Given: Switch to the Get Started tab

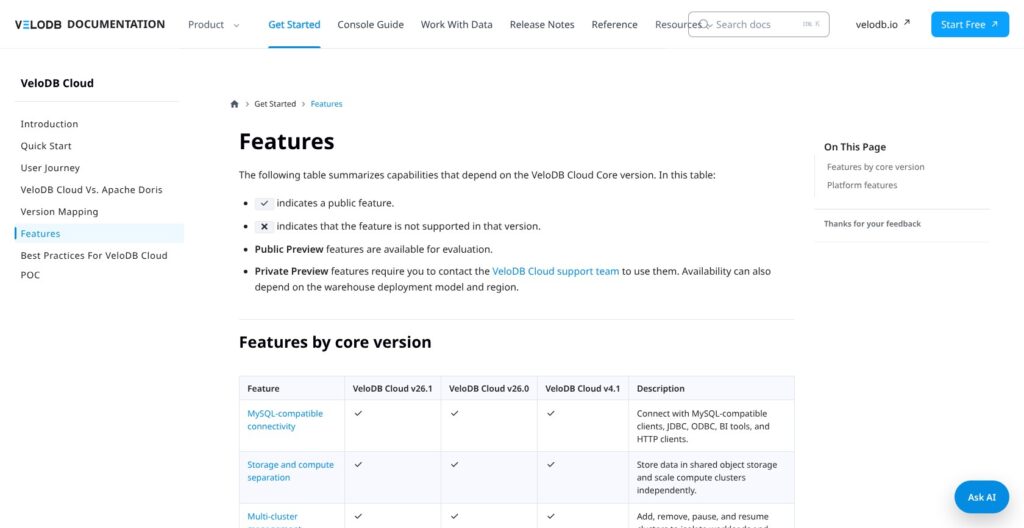Looking at the screenshot, I should [294, 24].
